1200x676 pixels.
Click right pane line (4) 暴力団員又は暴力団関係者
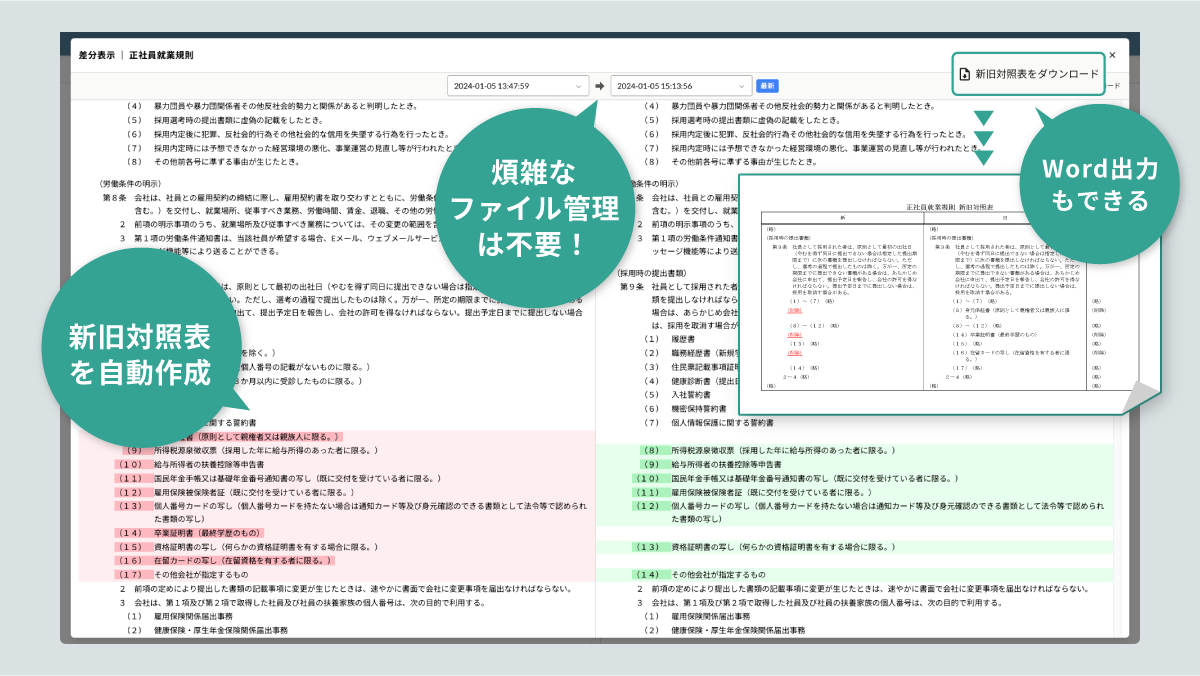[790, 105]
